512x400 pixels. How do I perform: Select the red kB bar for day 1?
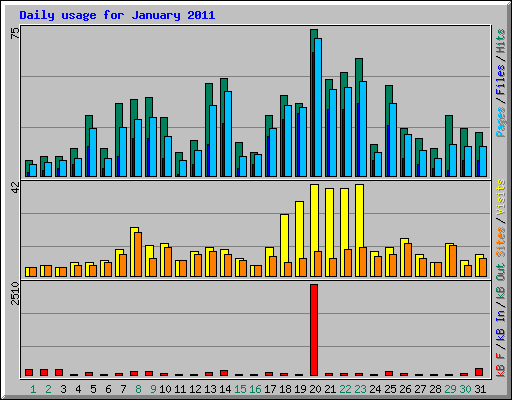29,372
